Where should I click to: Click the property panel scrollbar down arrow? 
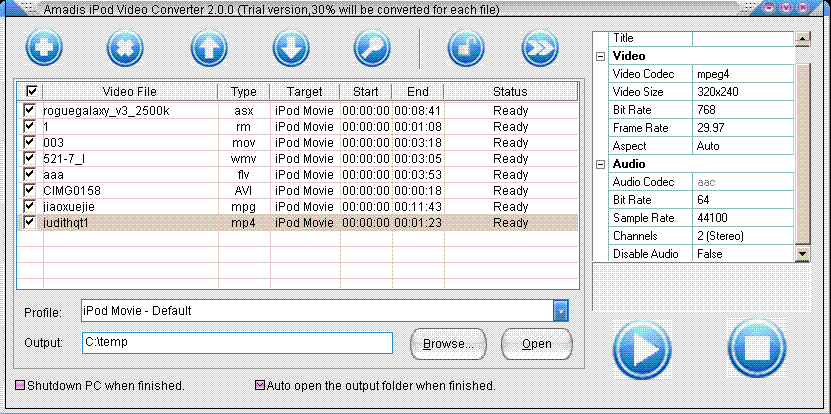coord(803,254)
